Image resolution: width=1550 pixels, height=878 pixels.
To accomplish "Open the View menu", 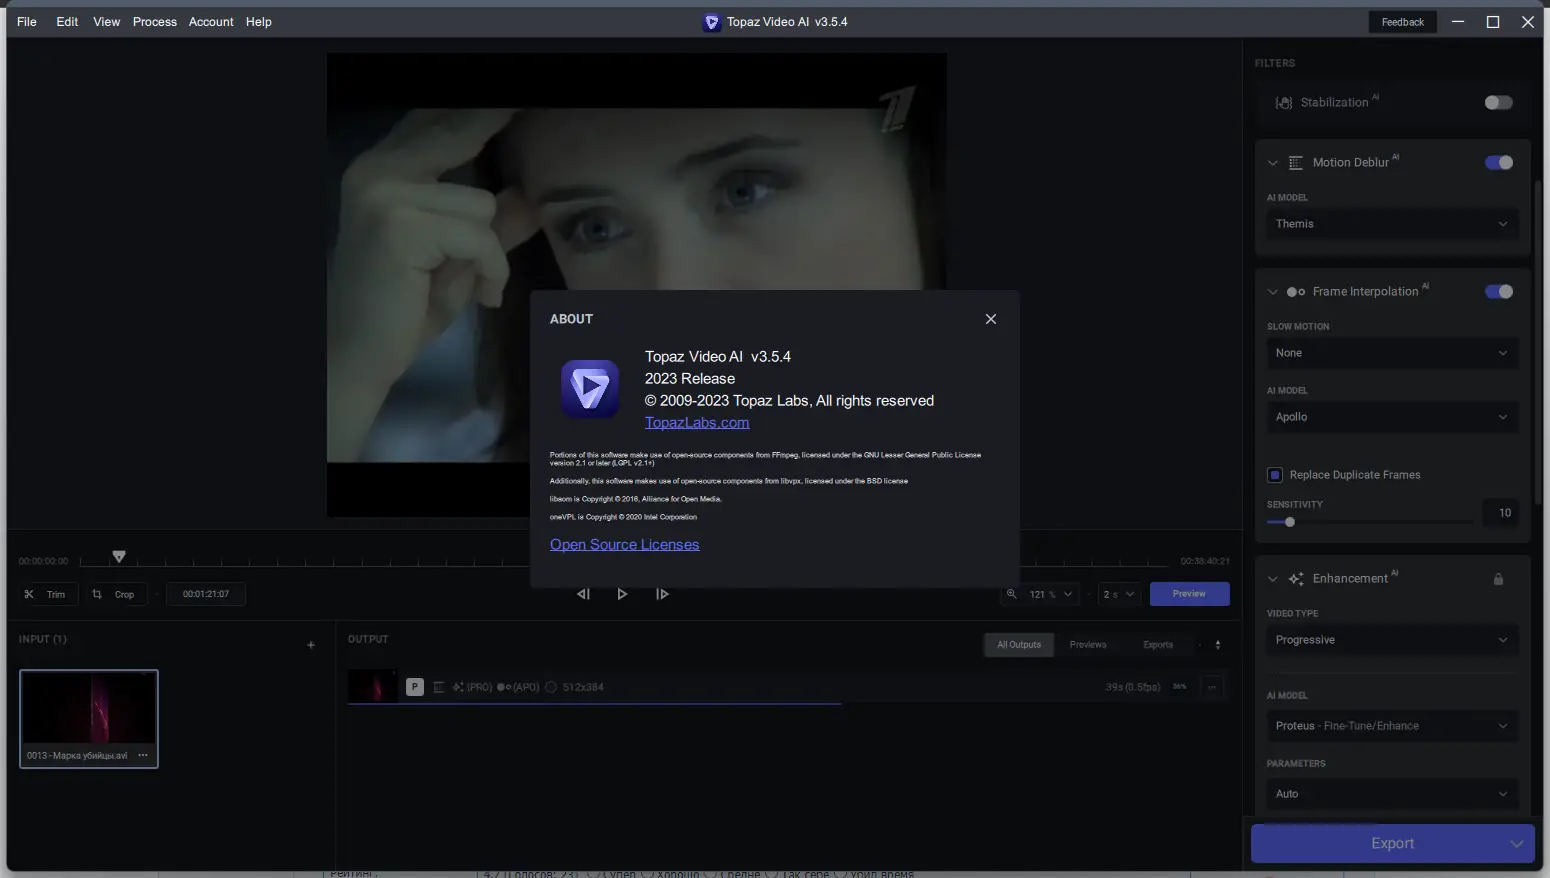I will pyautogui.click(x=107, y=22).
